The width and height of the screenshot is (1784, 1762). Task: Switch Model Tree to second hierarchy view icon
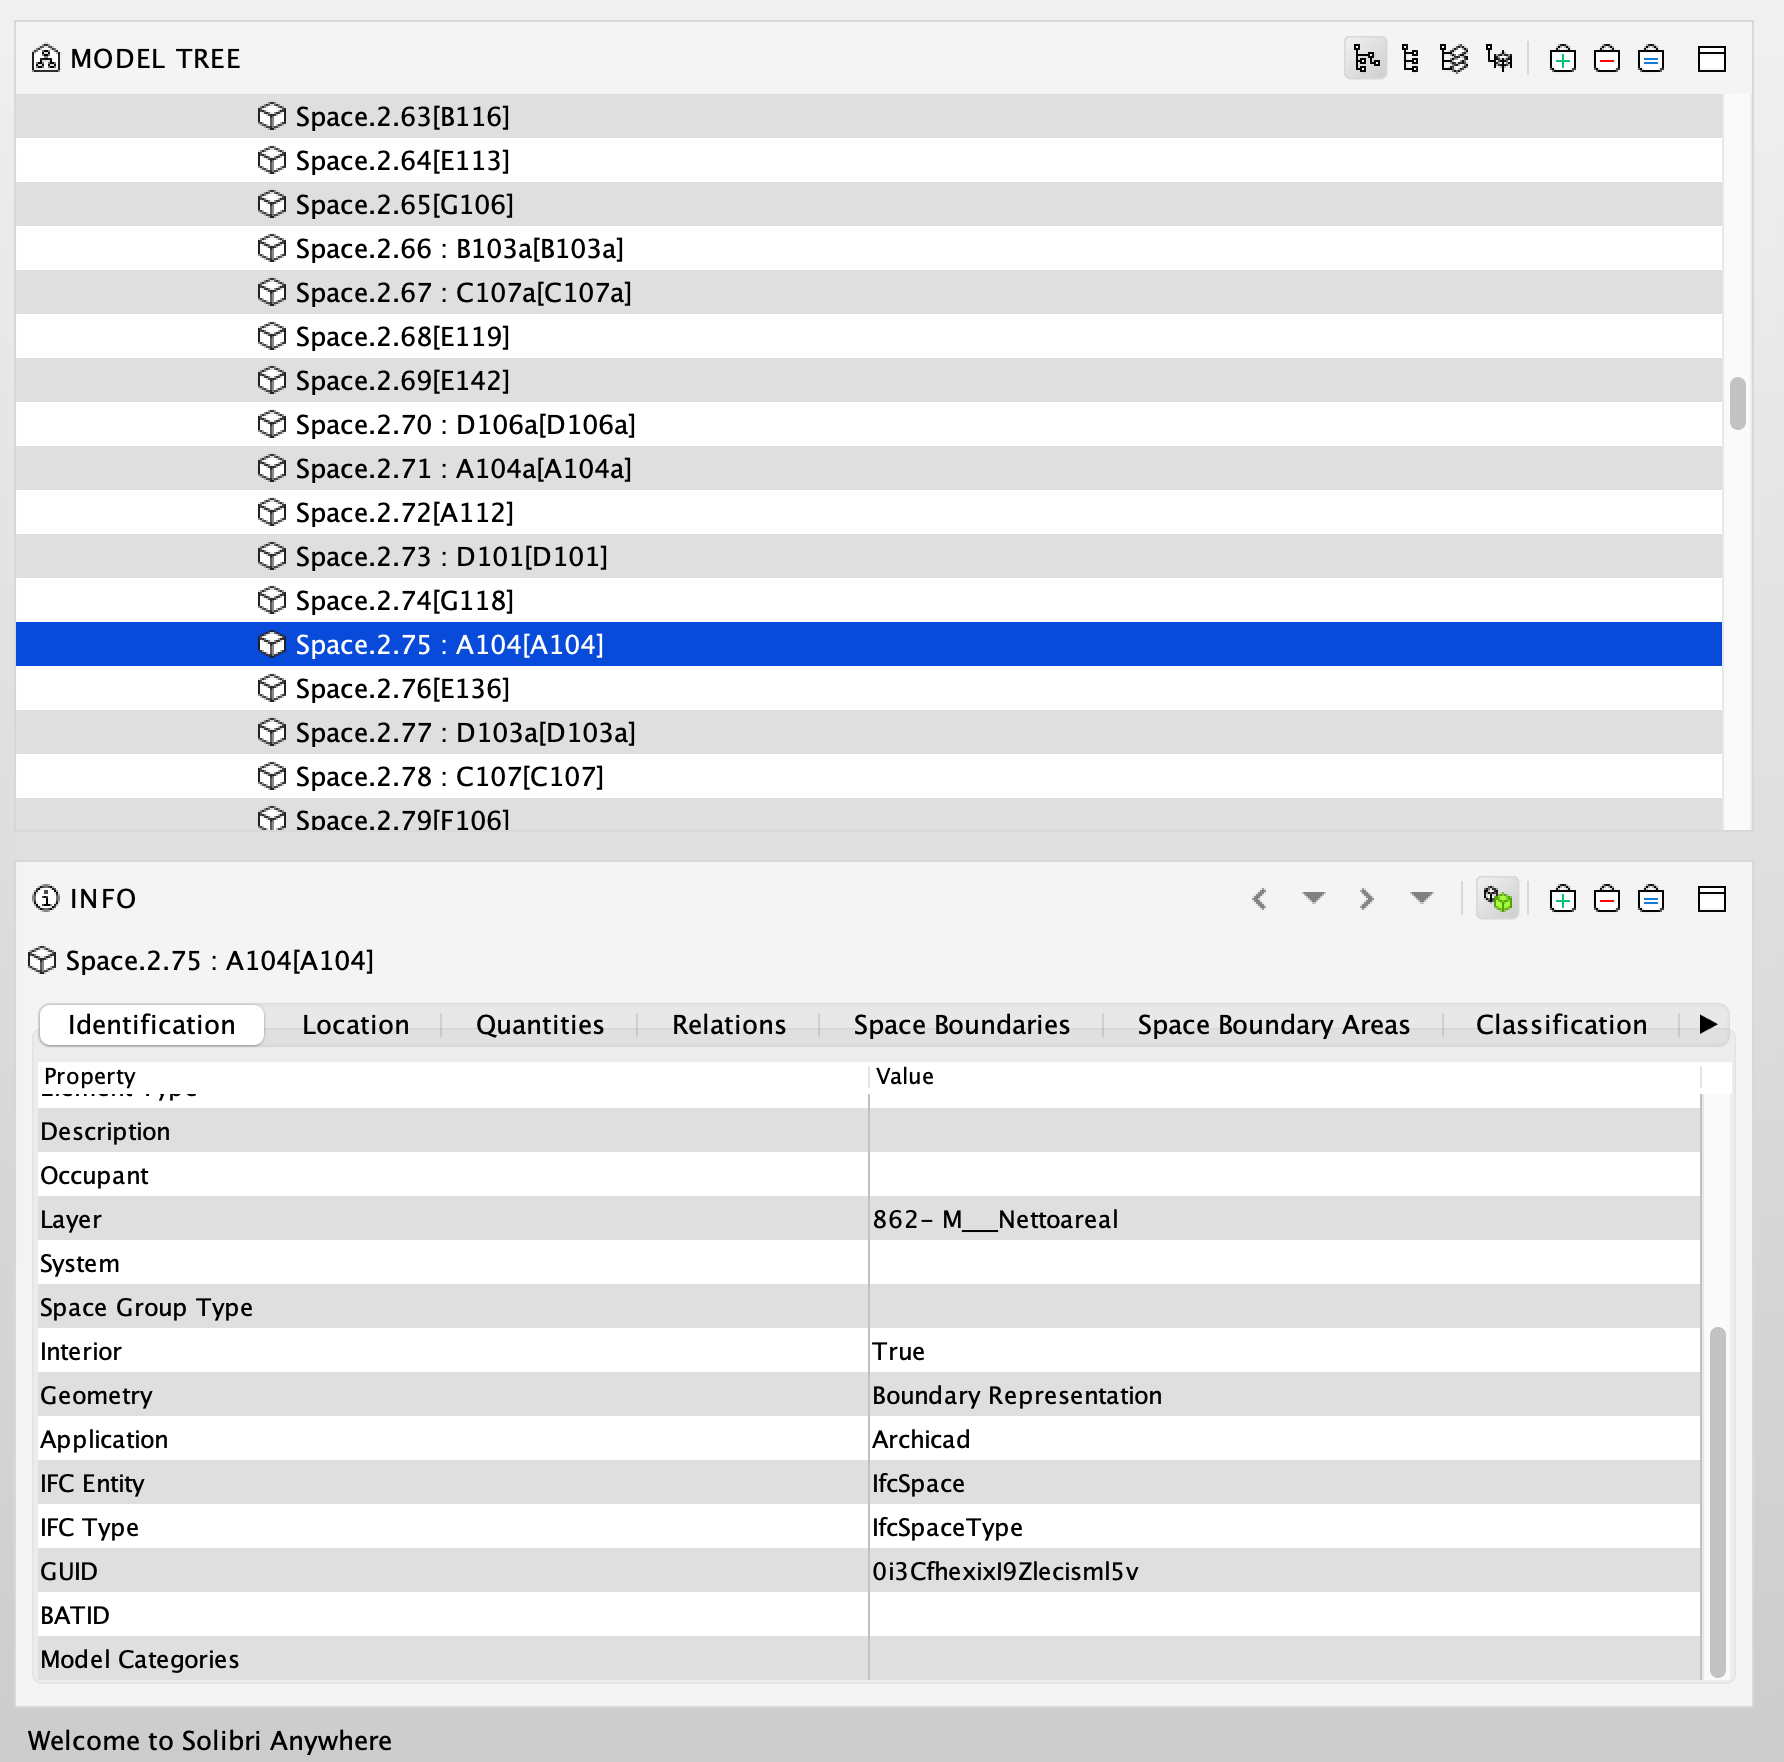[1410, 59]
